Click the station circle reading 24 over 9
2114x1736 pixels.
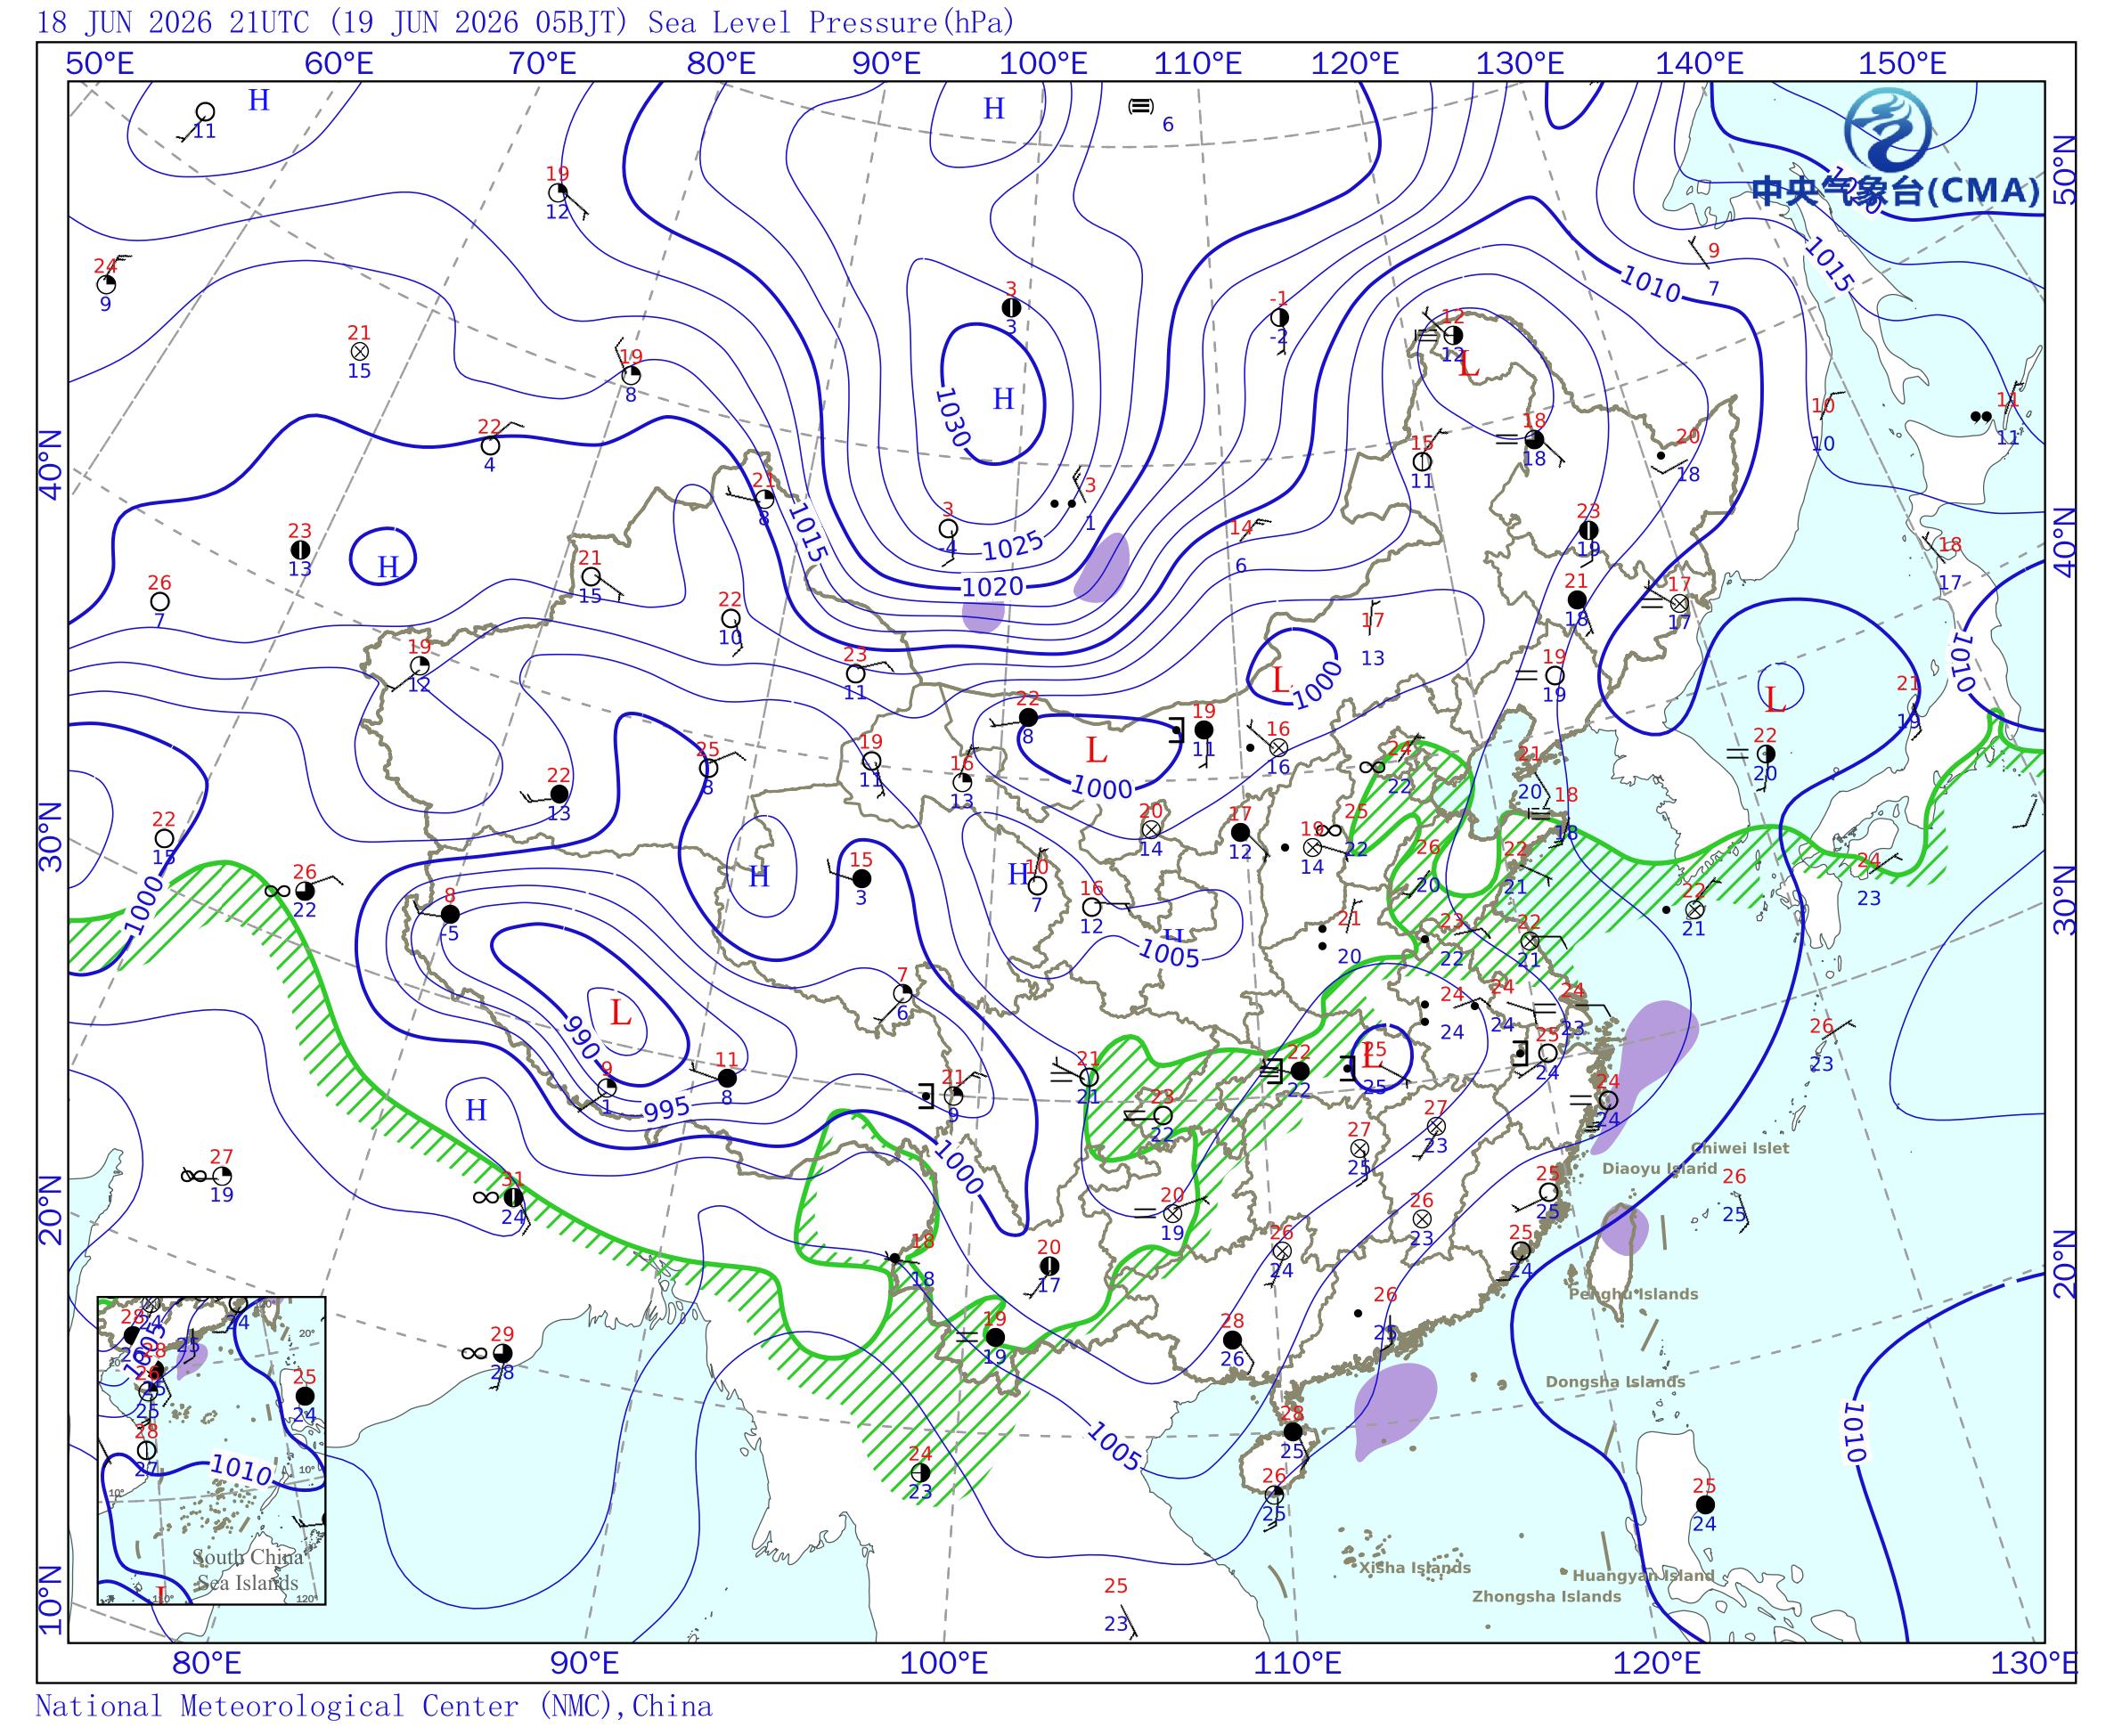(106, 283)
